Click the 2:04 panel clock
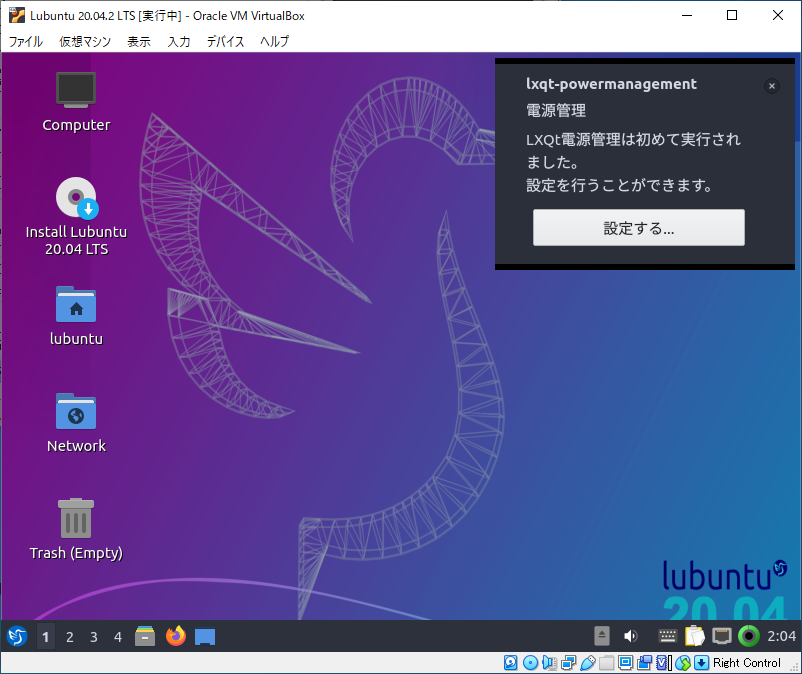The image size is (802, 674). click(781, 636)
